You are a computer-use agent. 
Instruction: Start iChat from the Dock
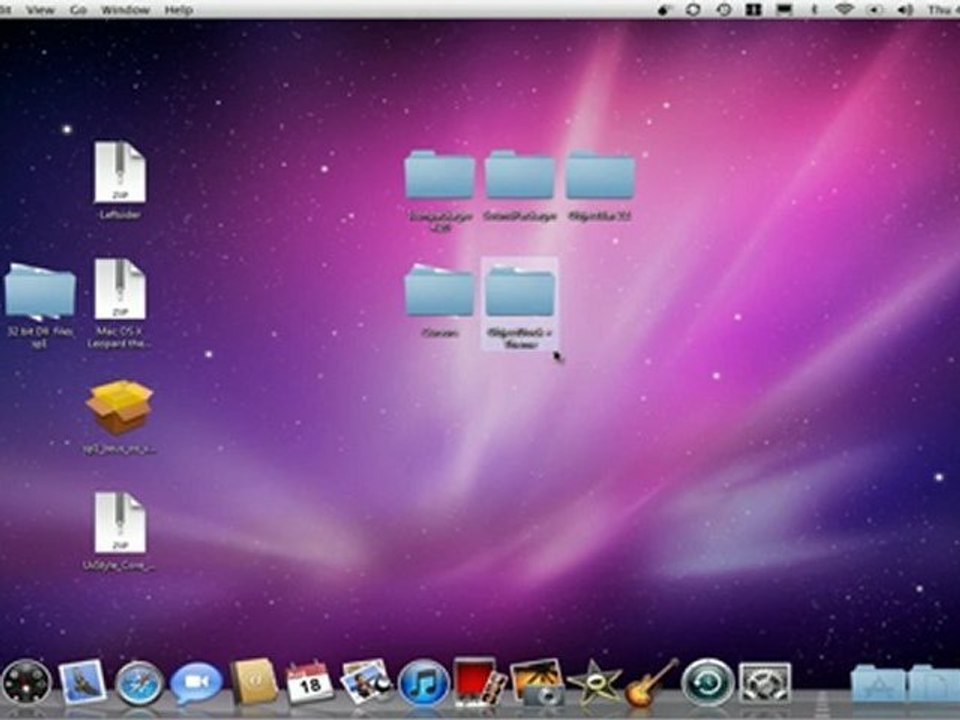196,684
